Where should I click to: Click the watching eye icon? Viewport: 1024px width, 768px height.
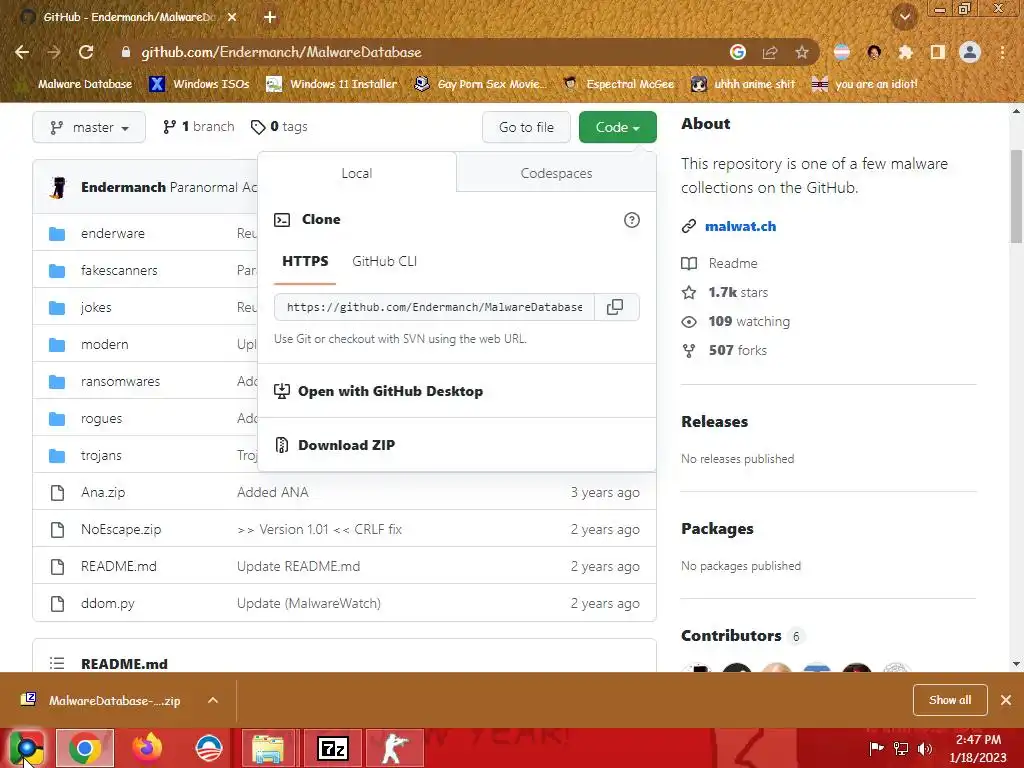[689, 321]
